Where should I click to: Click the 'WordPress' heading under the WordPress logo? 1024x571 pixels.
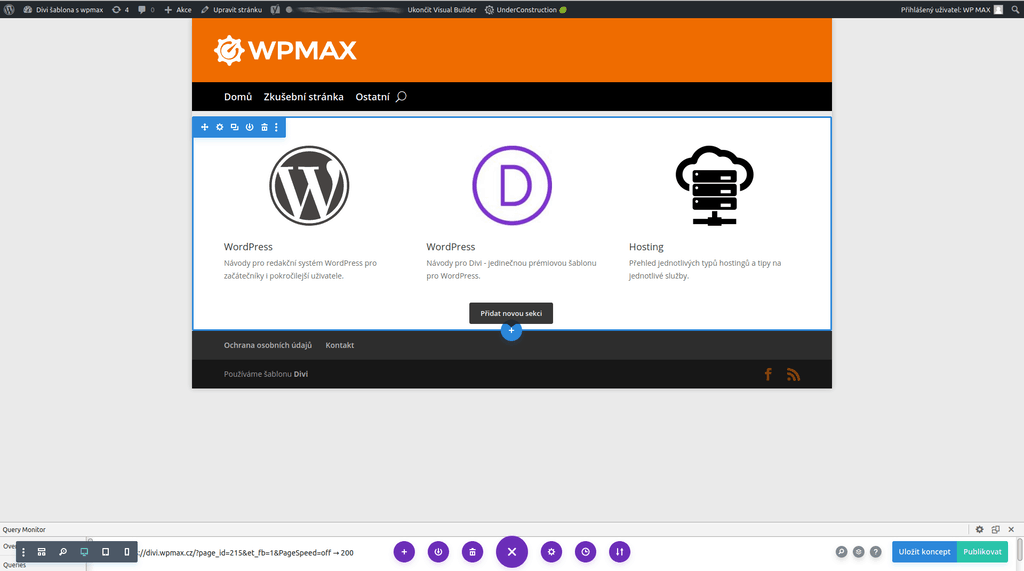248,247
